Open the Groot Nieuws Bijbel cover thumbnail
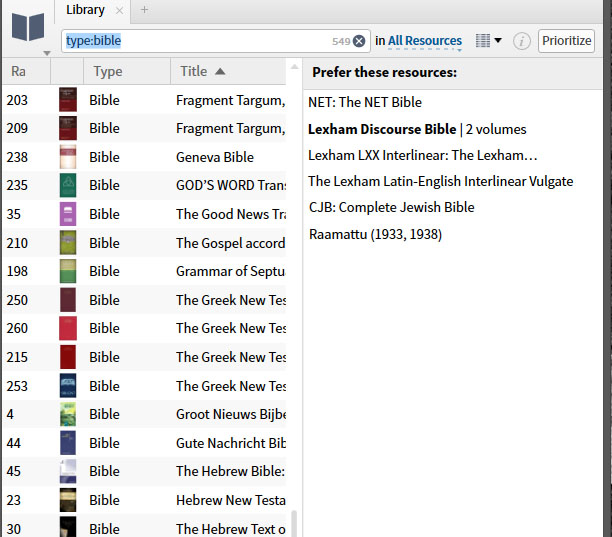The width and height of the screenshot is (612, 537). click(x=68, y=414)
